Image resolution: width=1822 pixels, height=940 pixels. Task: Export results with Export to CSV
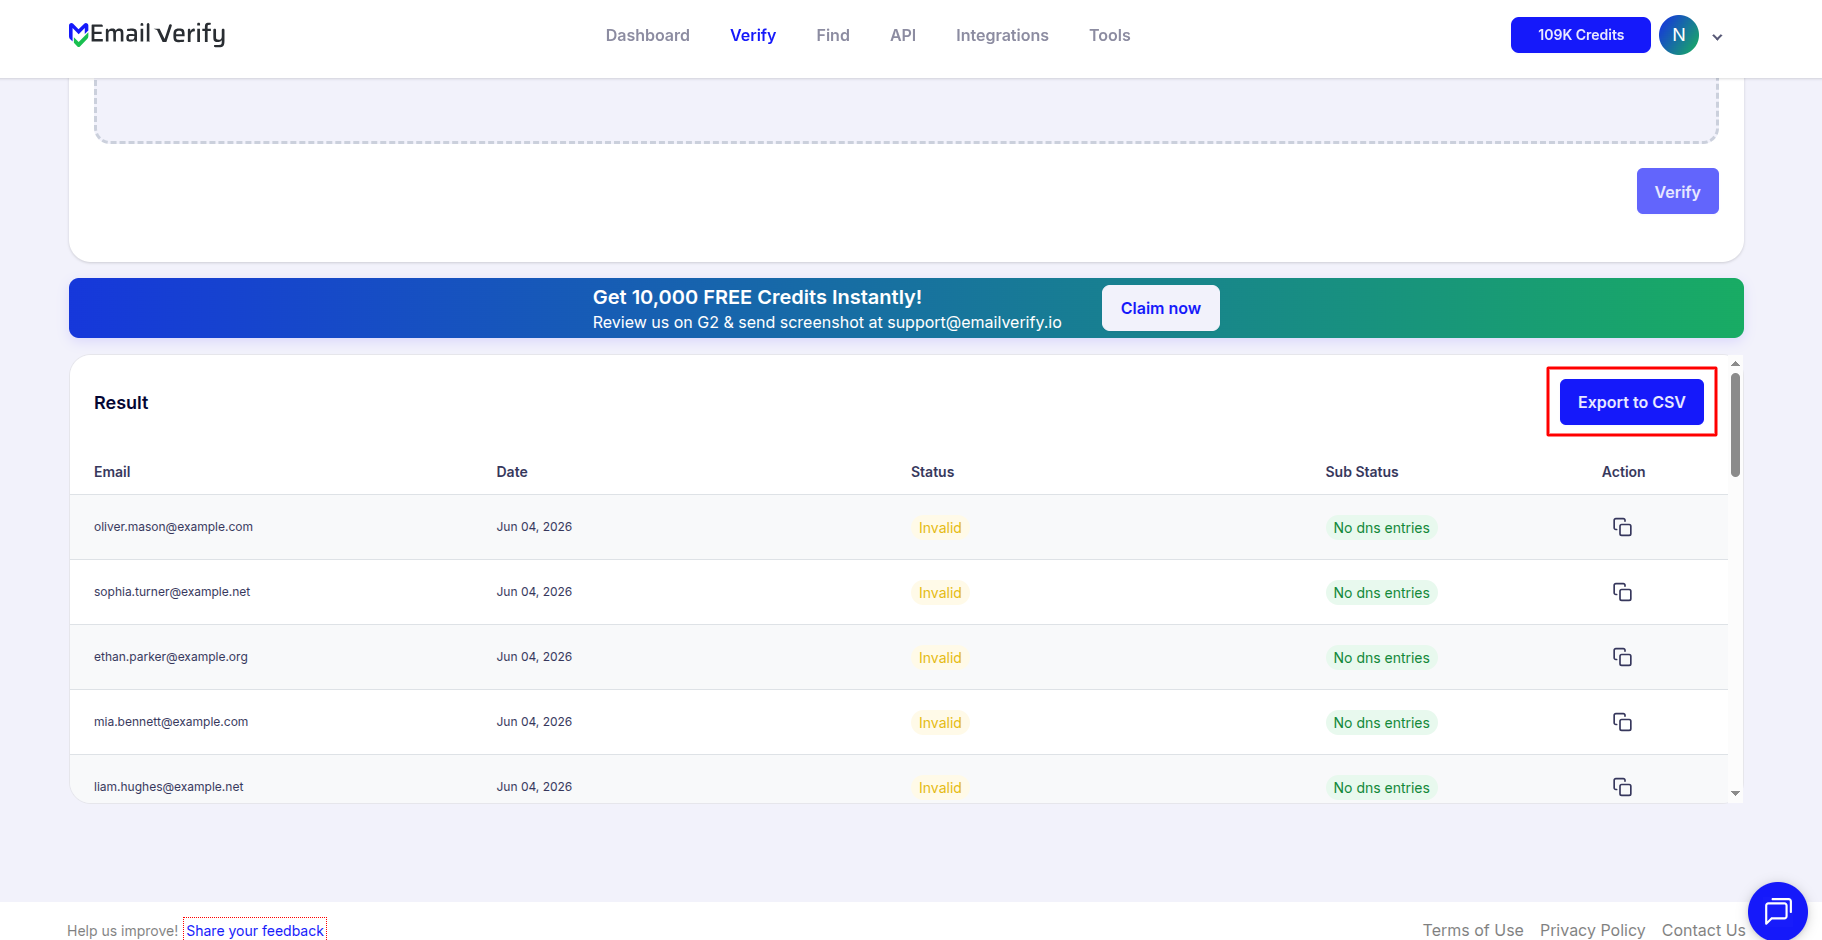1632,402
